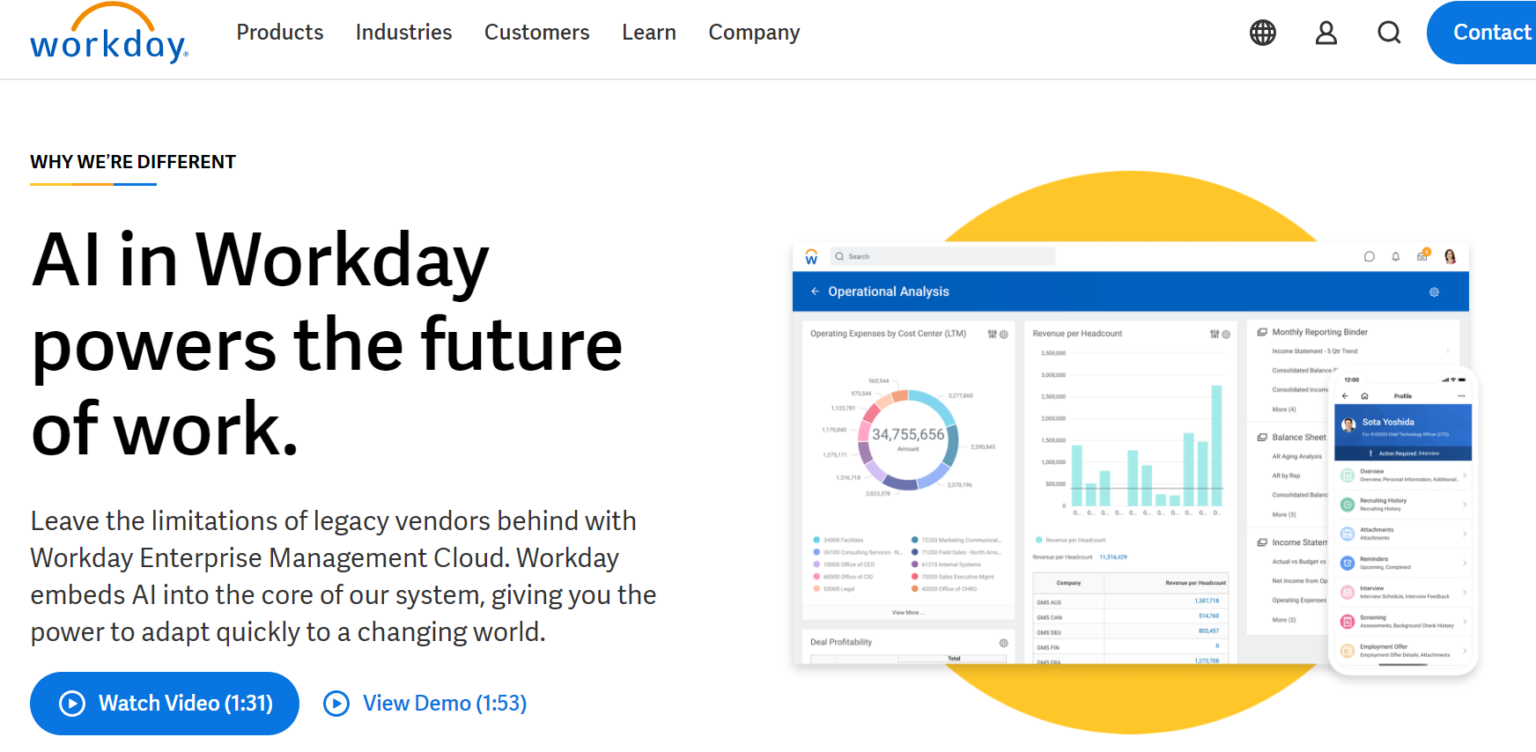Open the Customers menu
Viewport: 1536px width, 752px height.
(537, 32)
